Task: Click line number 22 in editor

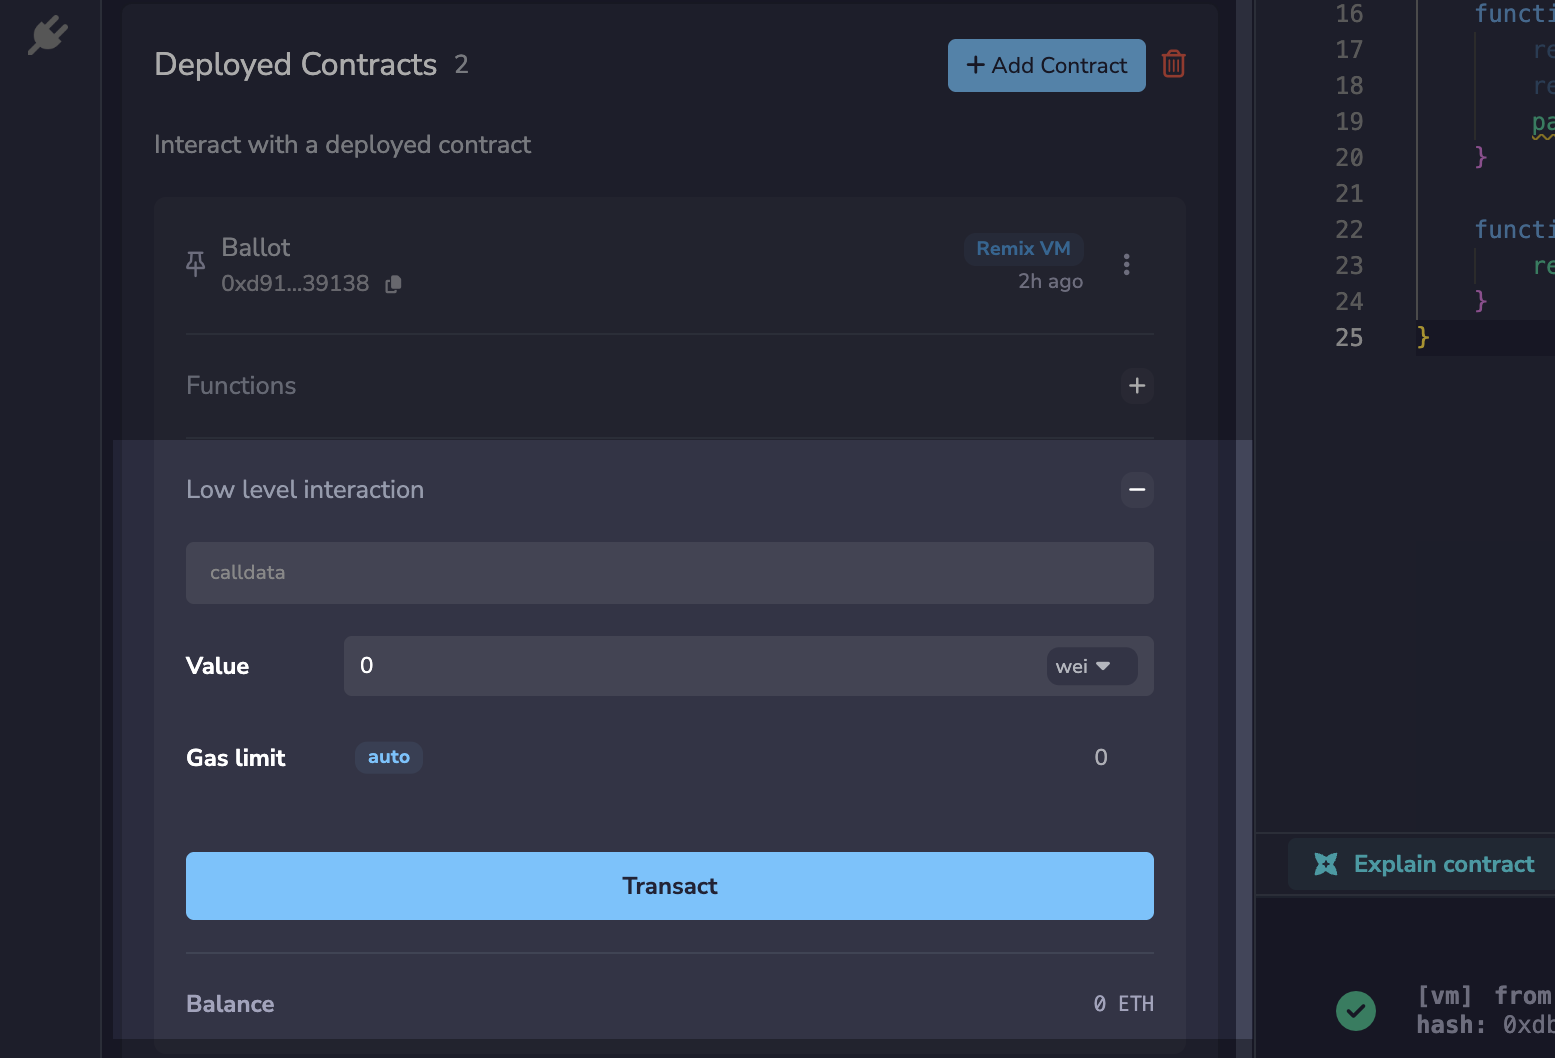Action: [1349, 230]
